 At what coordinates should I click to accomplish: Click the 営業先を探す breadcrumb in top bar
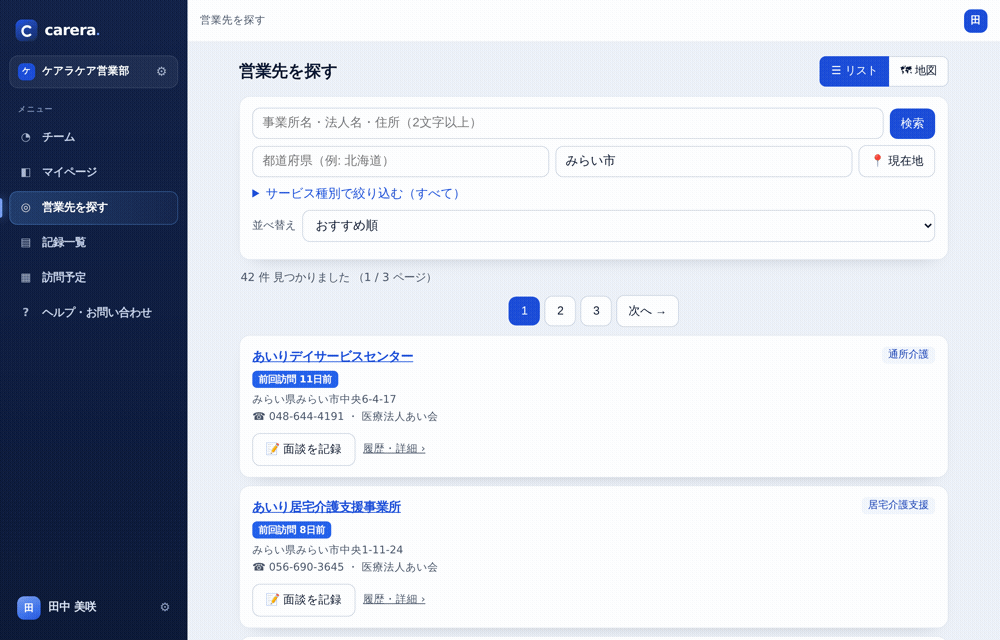point(232,20)
